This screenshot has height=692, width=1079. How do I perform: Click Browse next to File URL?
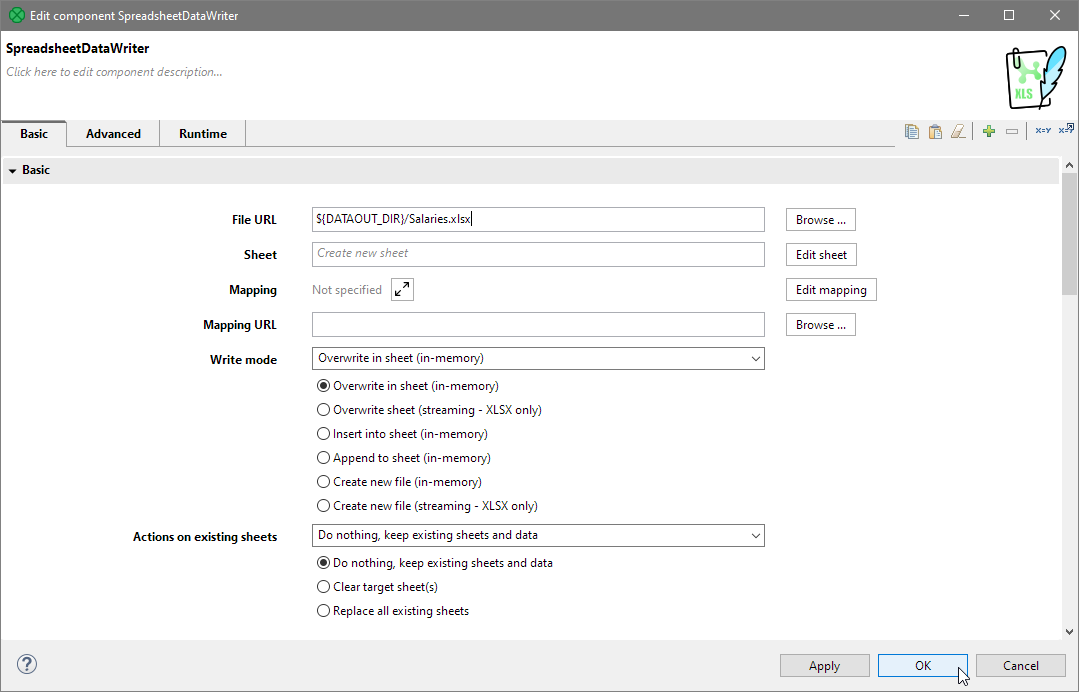pyautogui.click(x=820, y=220)
